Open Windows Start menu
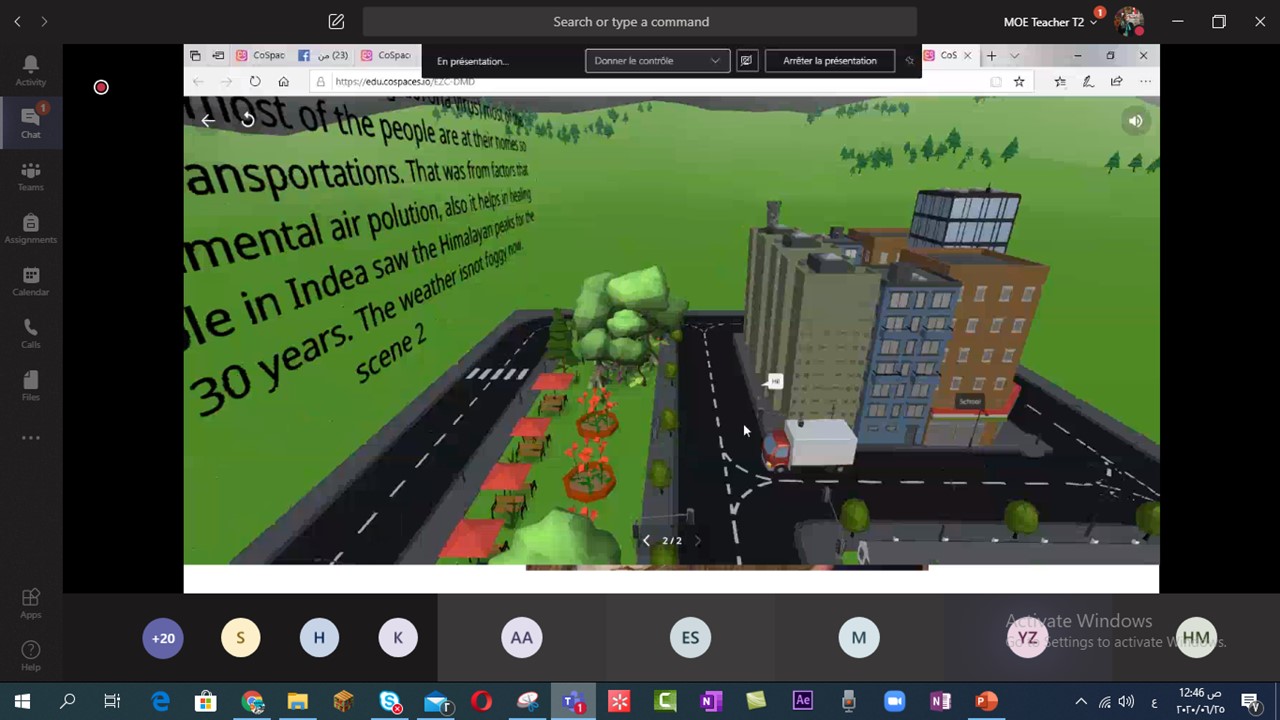This screenshot has width=1280, height=720. pyautogui.click(x=22, y=702)
